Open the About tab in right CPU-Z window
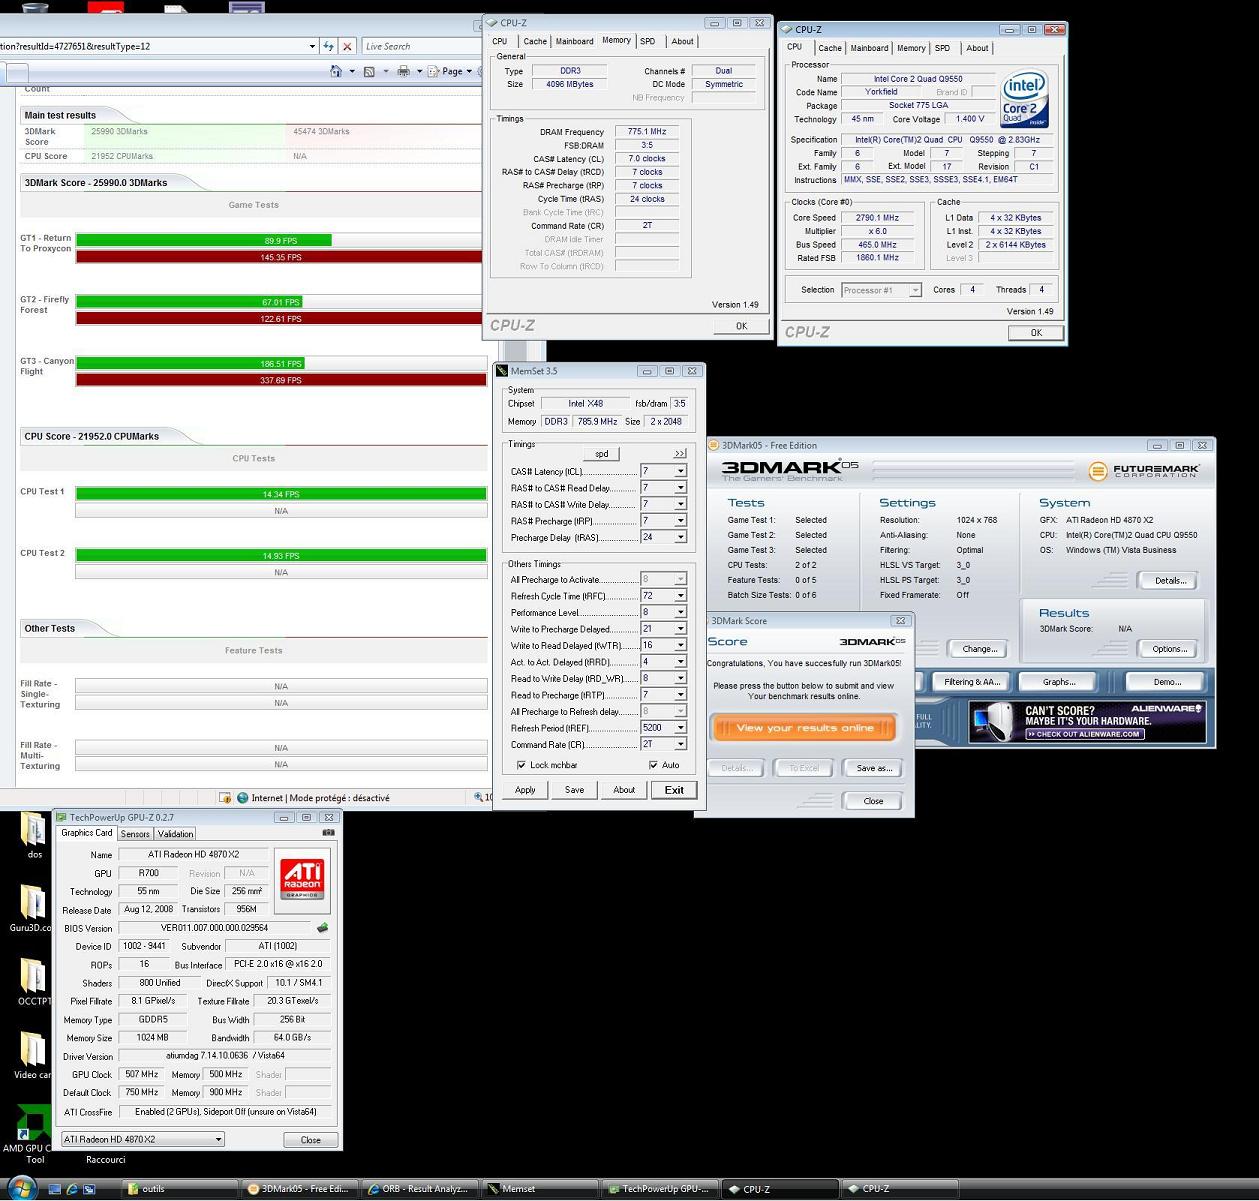 (x=977, y=48)
